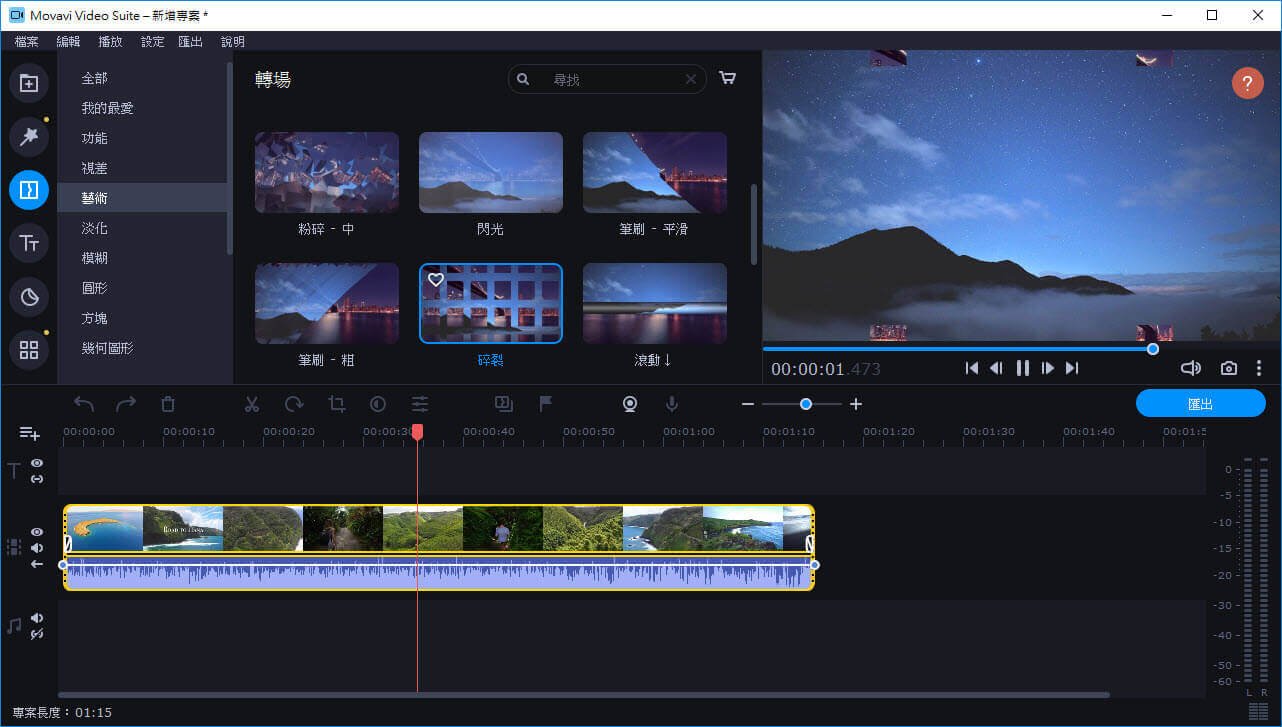Split clip with the scissors tool
Viewport: 1282px width, 727px height.
coord(252,404)
